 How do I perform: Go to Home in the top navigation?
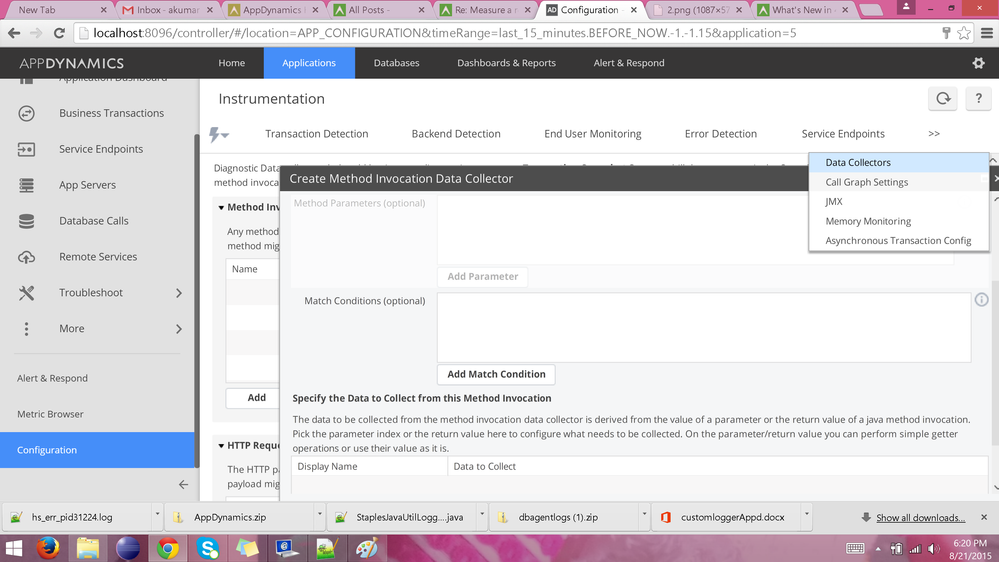[231, 63]
